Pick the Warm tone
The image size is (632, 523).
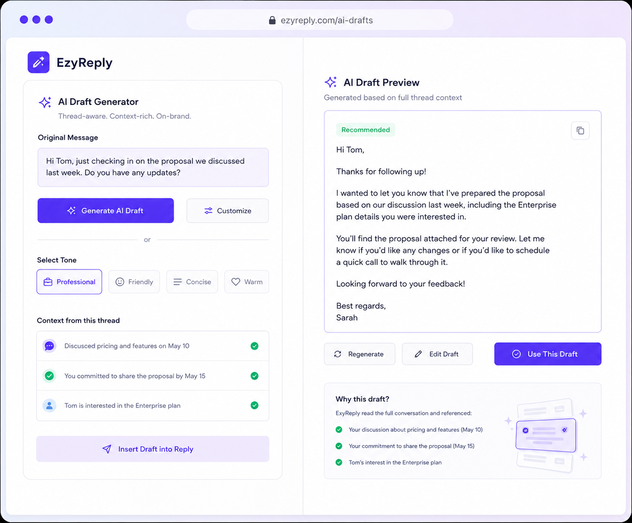tap(247, 282)
